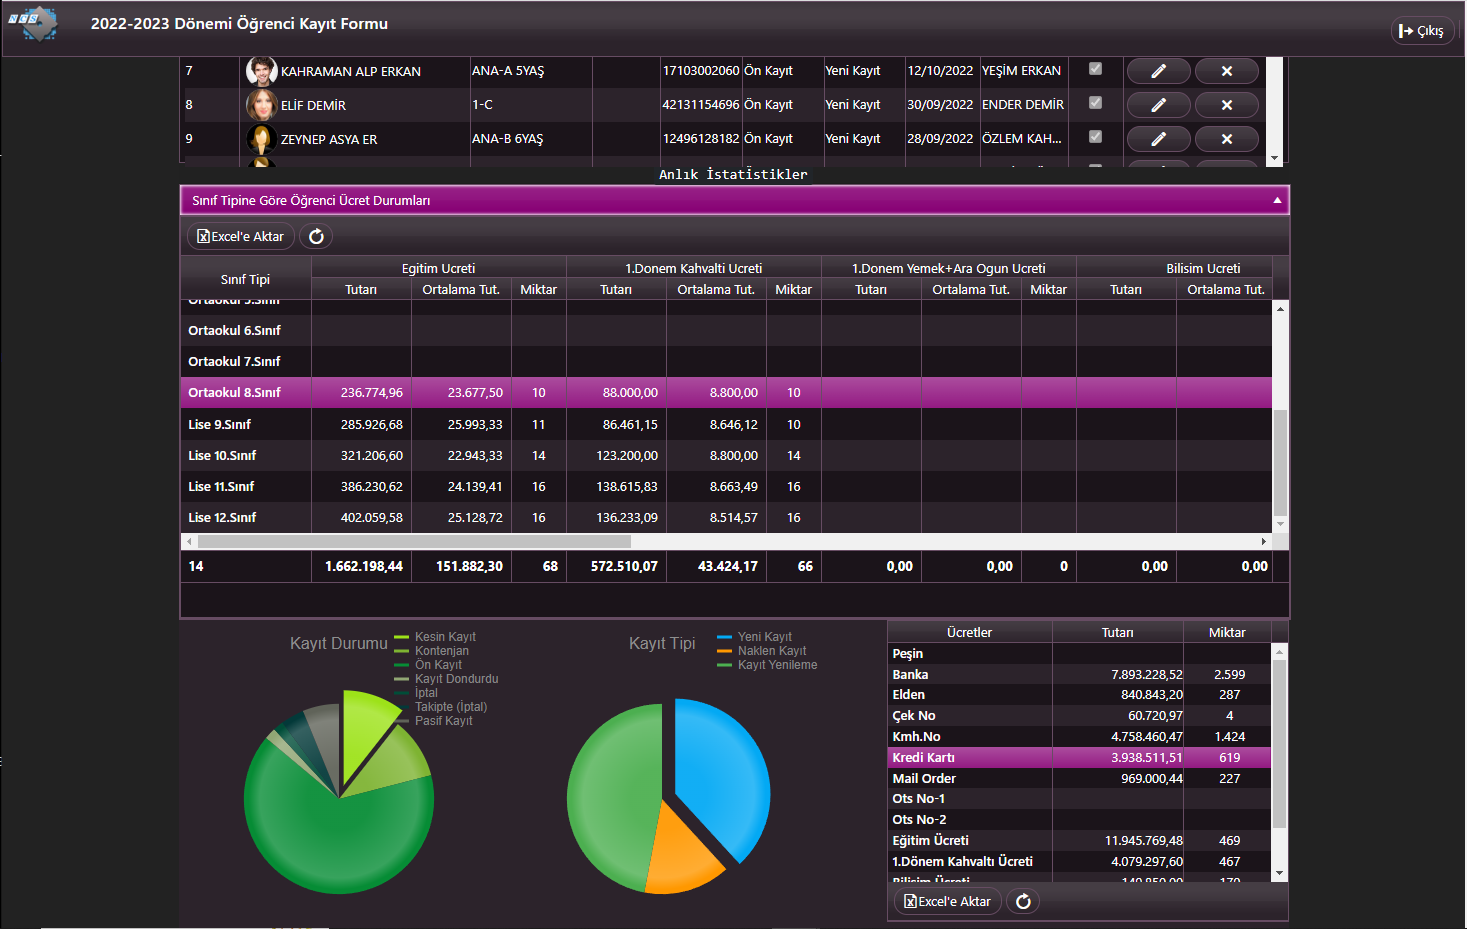Export Ücretler table with bottom Excel'e Aktar

pos(948,901)
